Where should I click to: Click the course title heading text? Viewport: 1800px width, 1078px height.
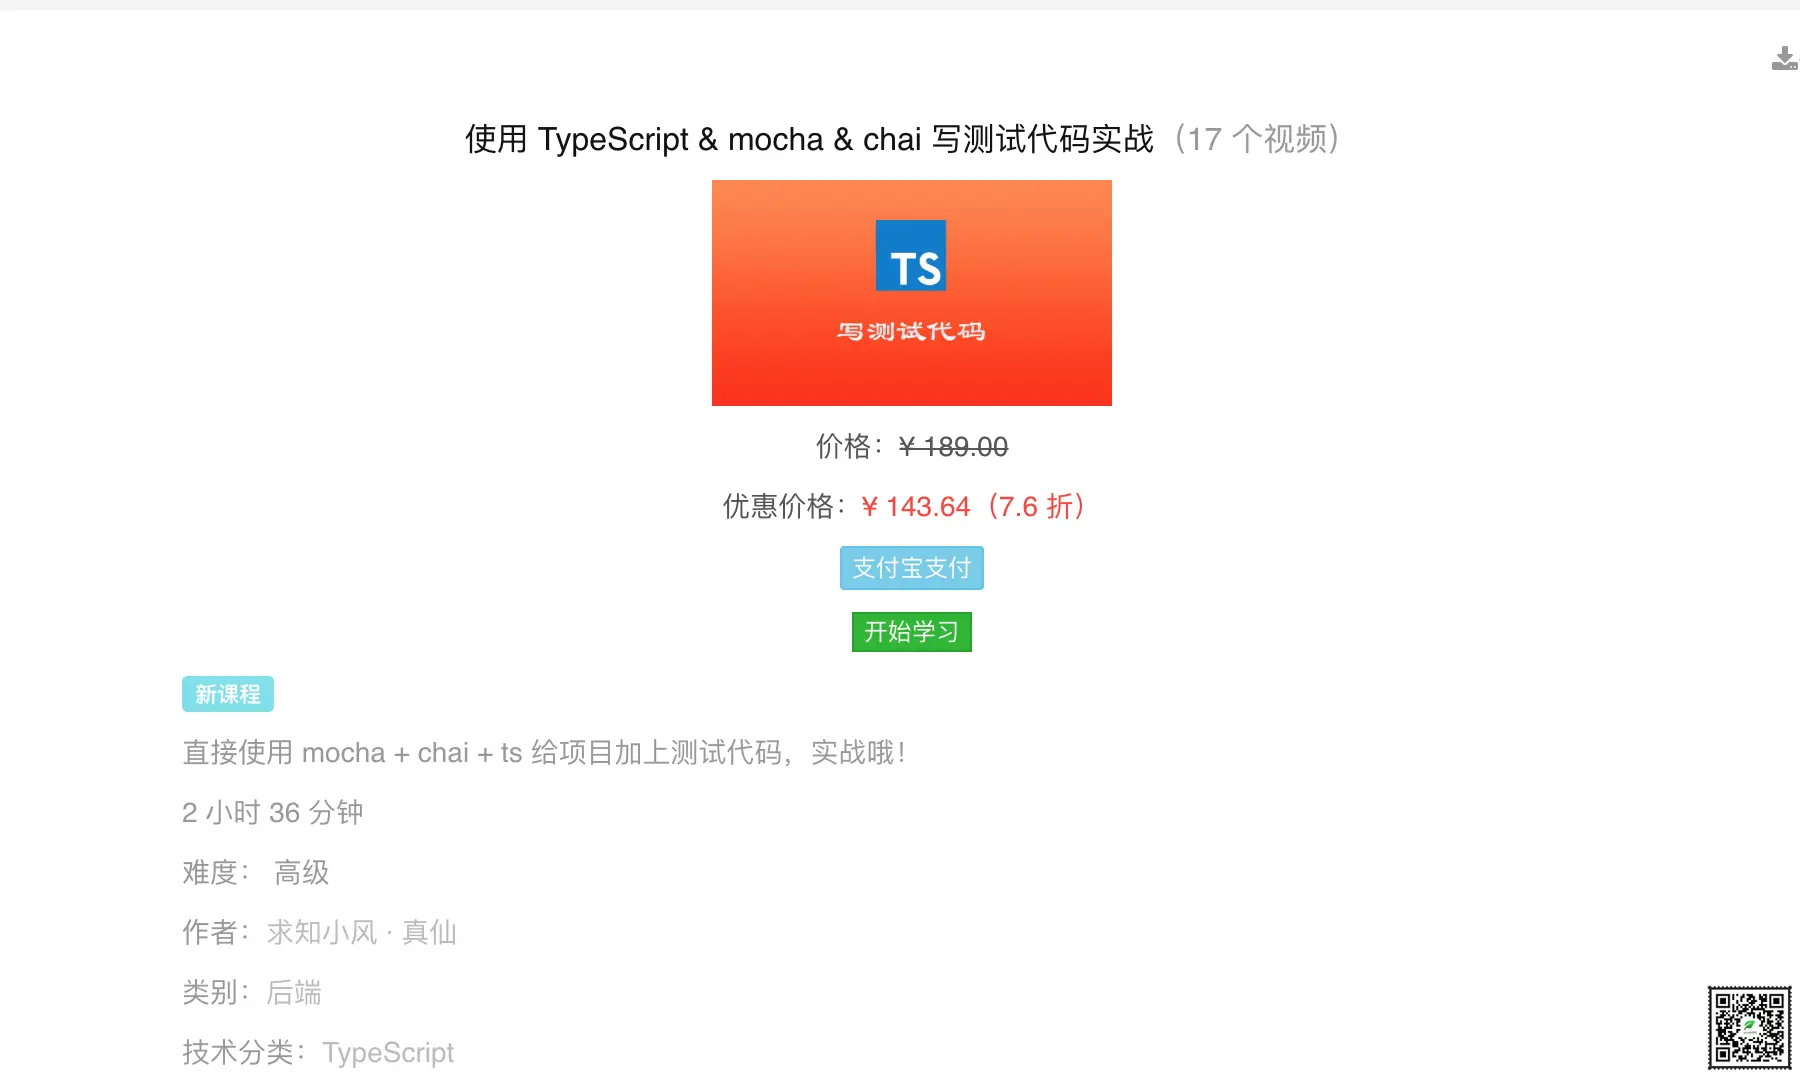(x=809, y=139)
